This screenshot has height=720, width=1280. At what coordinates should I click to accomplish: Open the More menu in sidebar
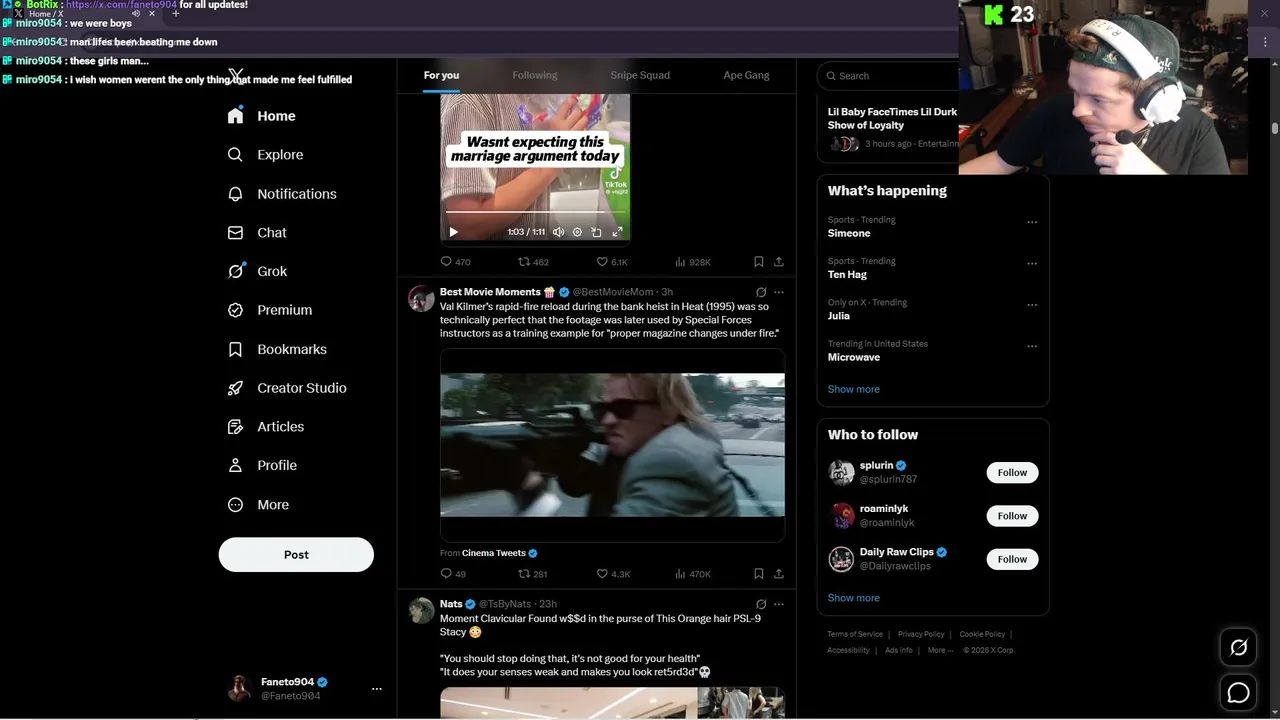258,505
